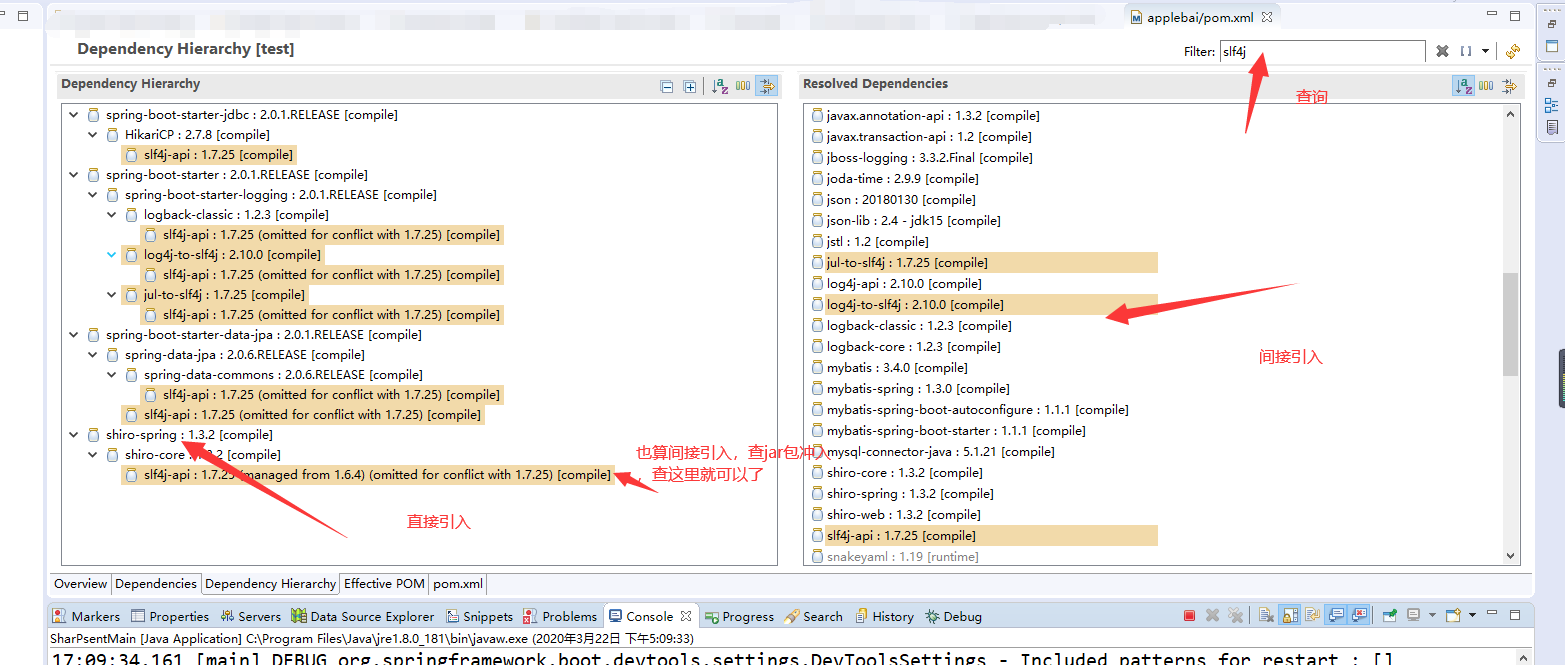Collapse spring-boot-starter-data-jpa node
The image size is (1565, 665).
[x=73, y=335]
